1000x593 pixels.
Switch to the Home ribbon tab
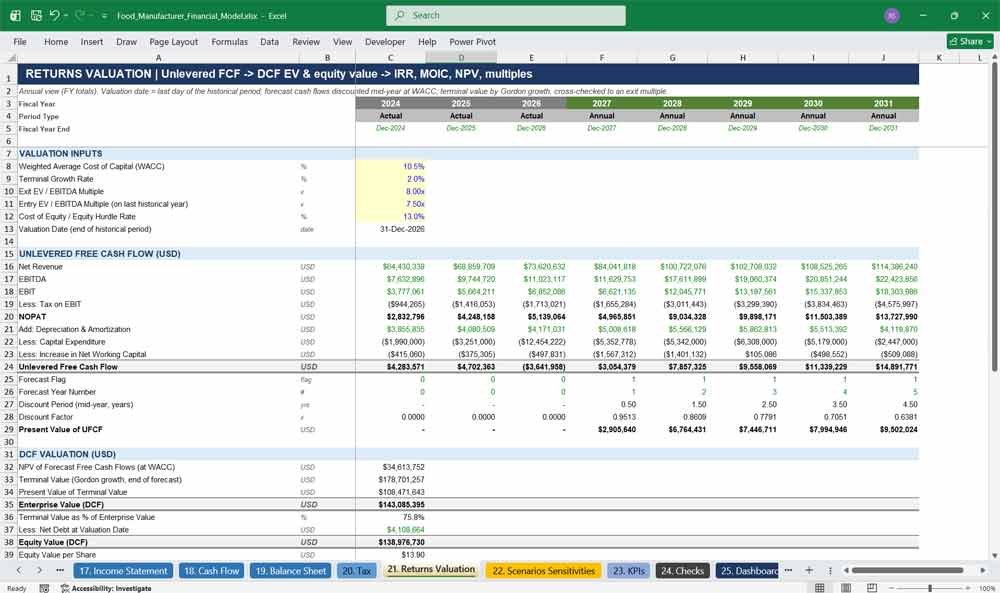[x=56, y=41]
